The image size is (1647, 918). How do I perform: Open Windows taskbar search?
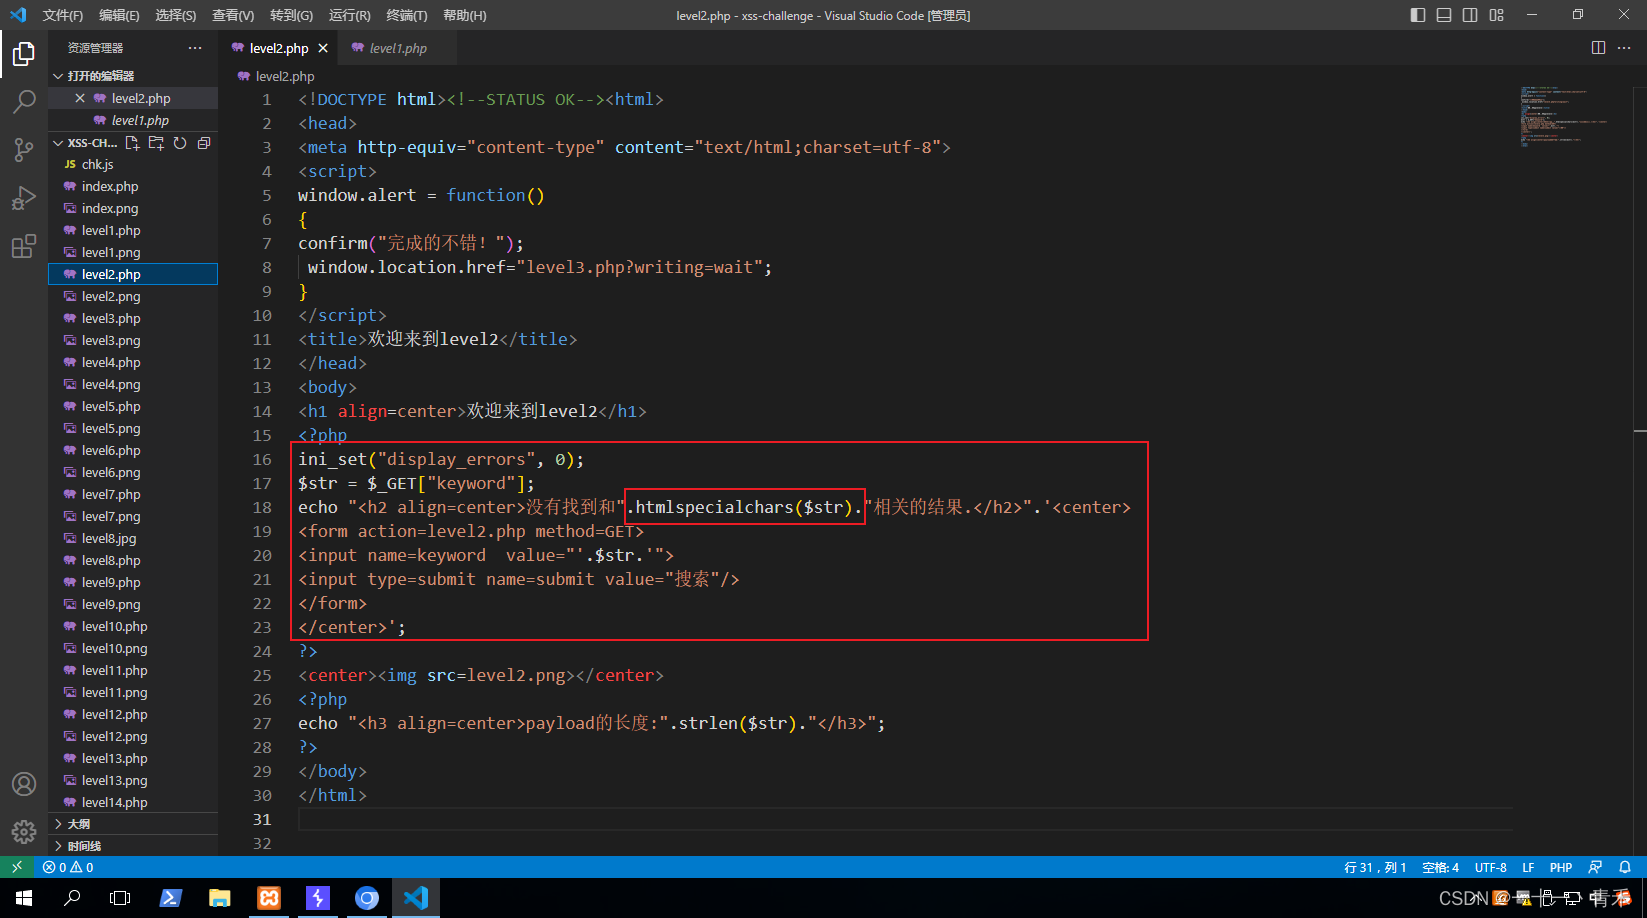click(72, 898)
